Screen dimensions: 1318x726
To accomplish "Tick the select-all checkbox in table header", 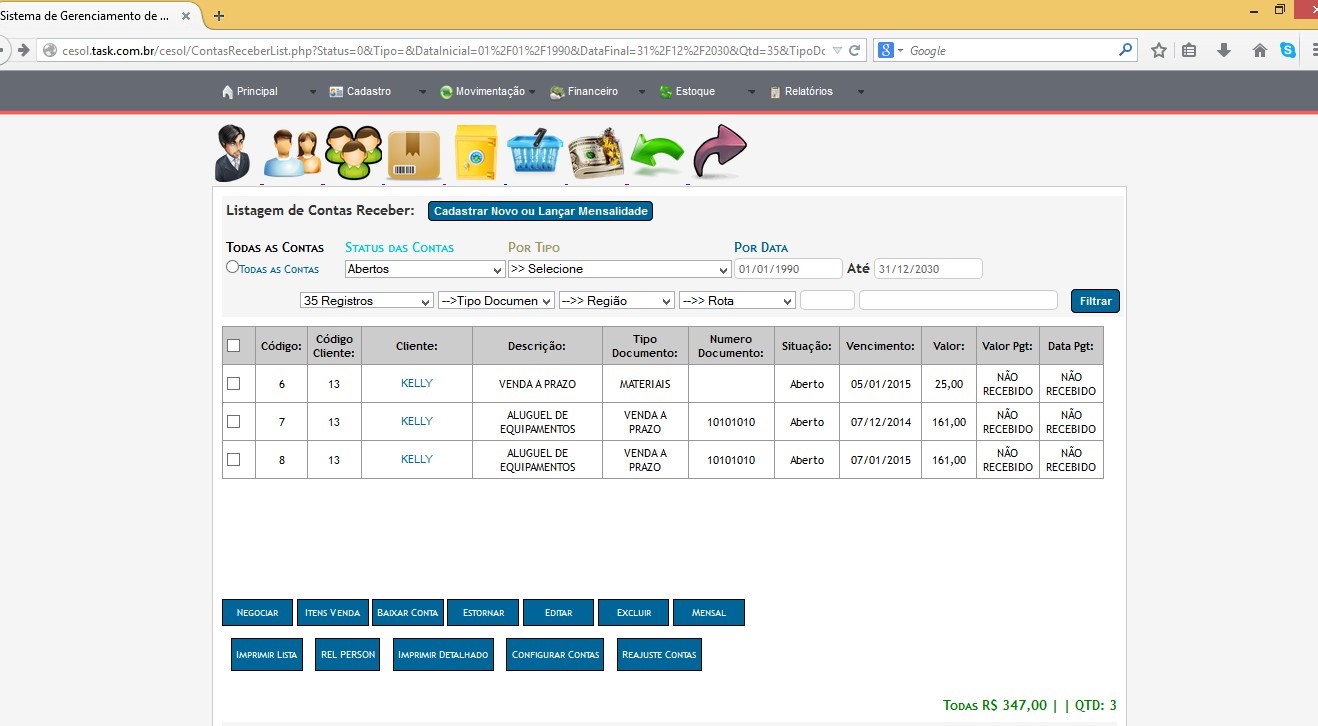I will [234, 346].
